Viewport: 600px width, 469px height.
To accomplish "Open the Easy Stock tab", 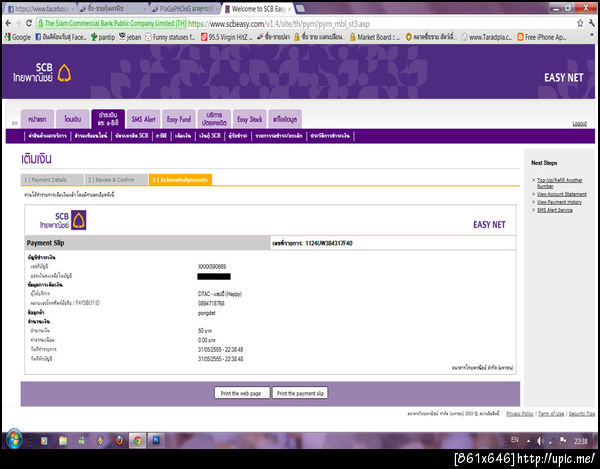I will (249, 119).
